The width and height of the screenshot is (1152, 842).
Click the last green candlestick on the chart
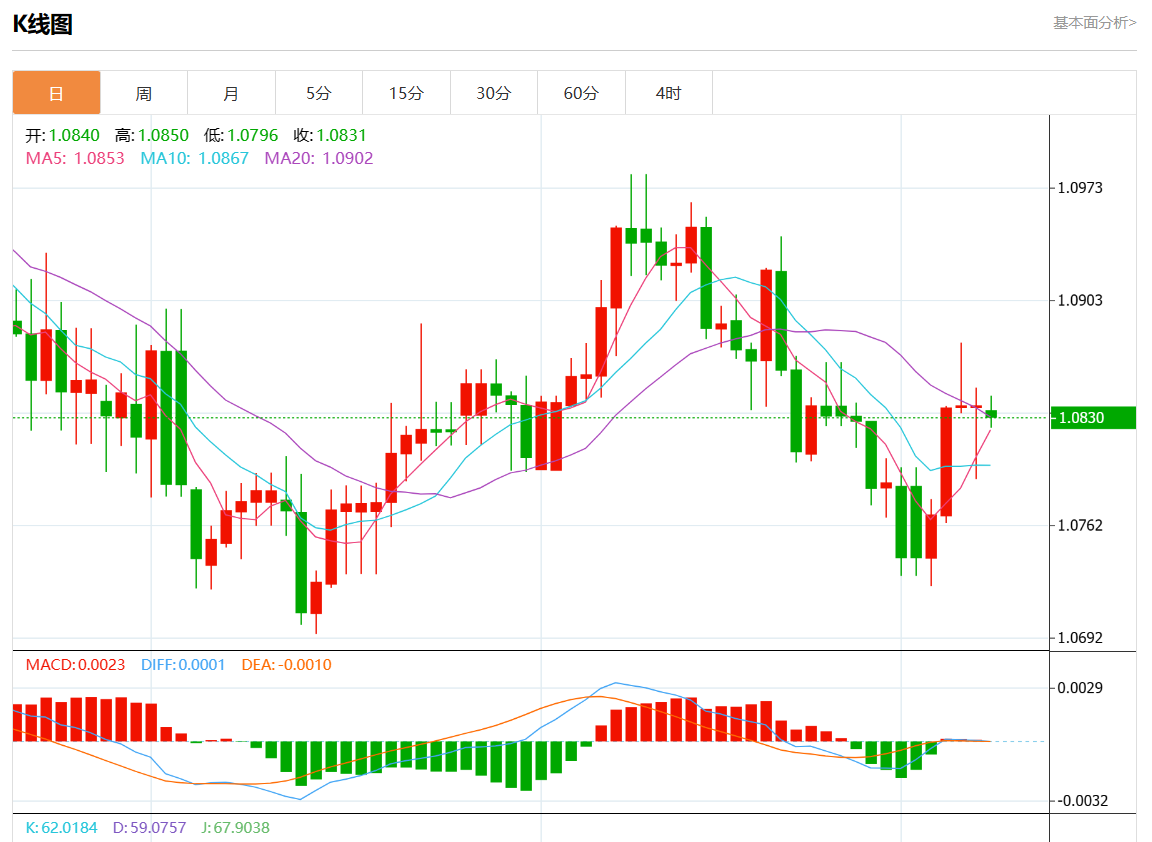click(x=991, y=414)
